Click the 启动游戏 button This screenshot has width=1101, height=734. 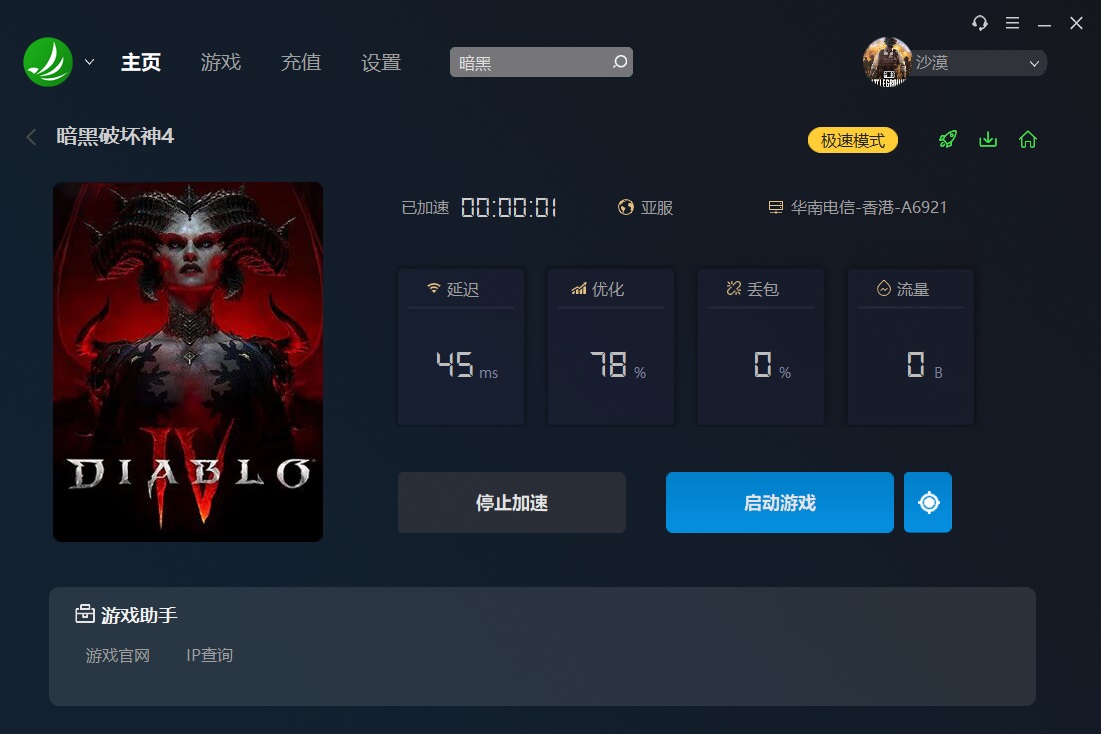[x=779, y=502]
